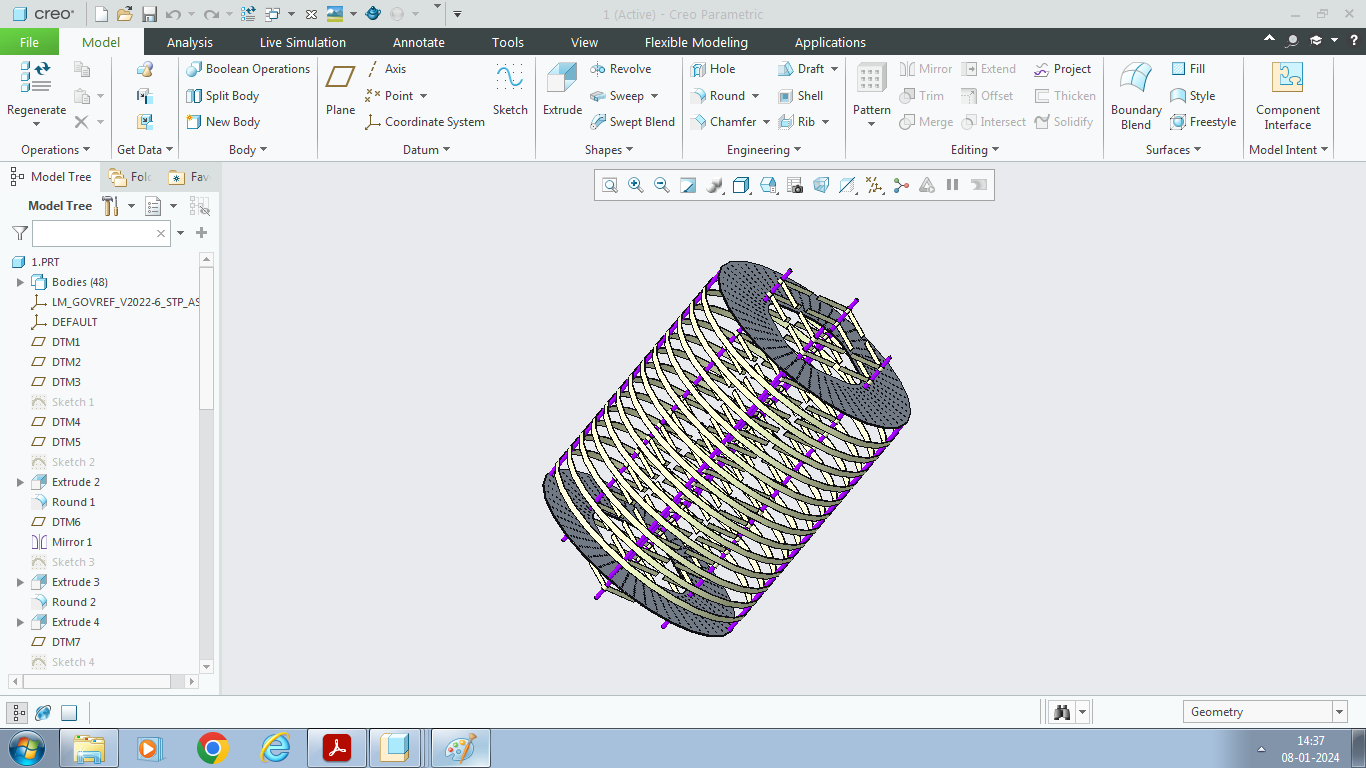1366x768 pixels.
Task: Select the Extrude tool
Action: (x=562, y=89)
